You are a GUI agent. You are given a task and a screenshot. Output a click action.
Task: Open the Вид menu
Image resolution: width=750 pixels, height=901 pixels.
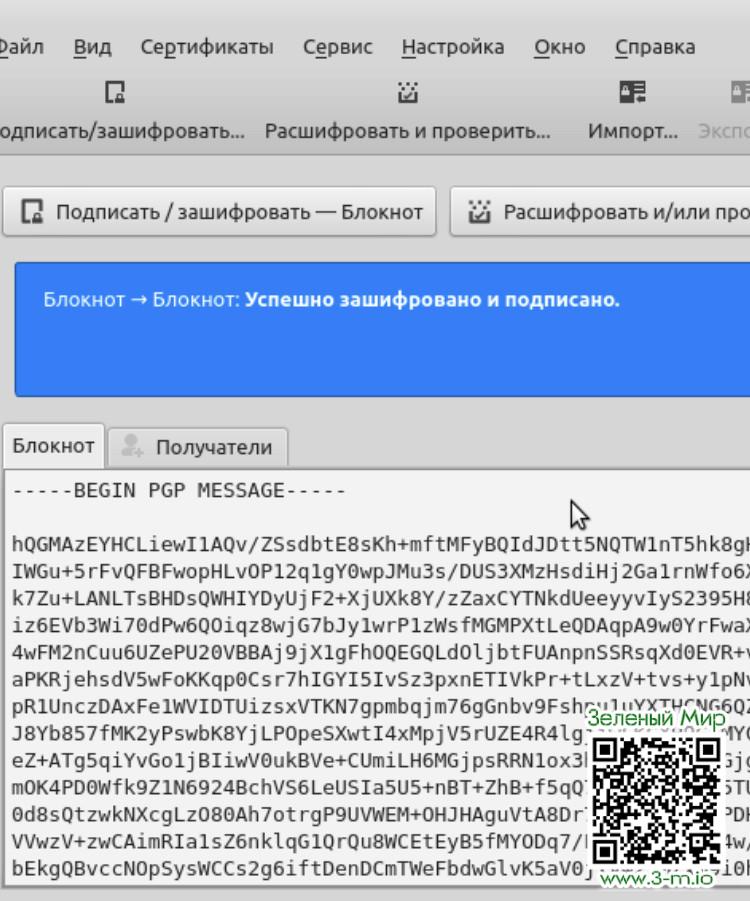[92, 47]
